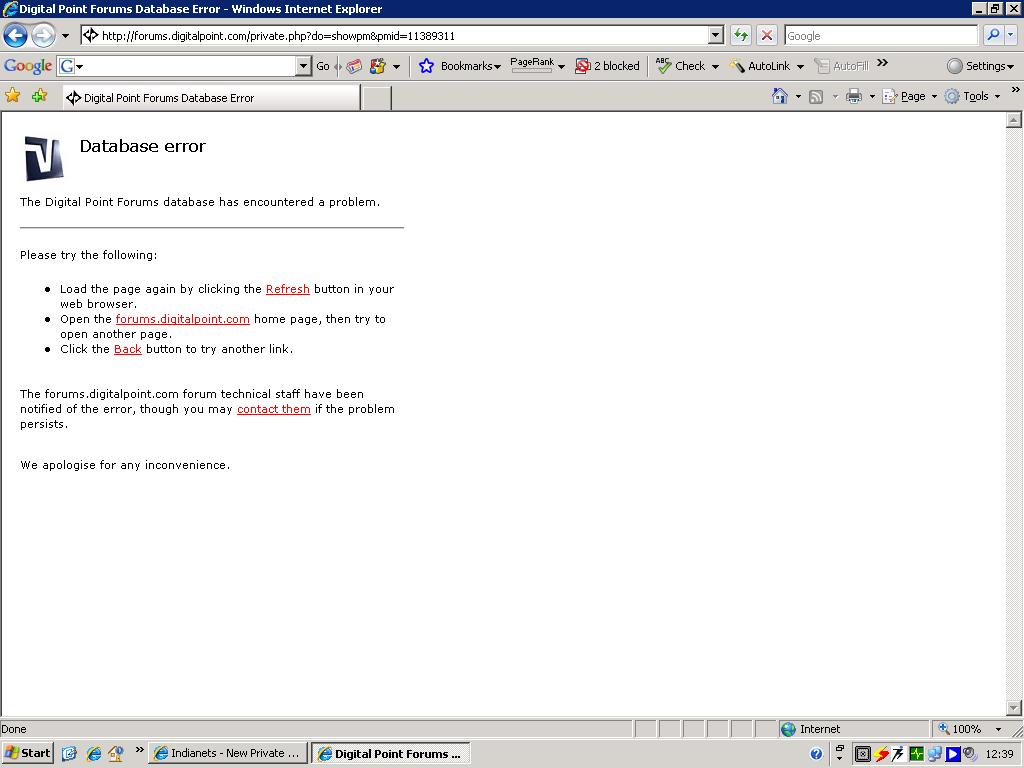The width and height of the screenshot is (1024, 768).
Task: Open the dropdown next to the gadgets icon
Action: (396, 67)
